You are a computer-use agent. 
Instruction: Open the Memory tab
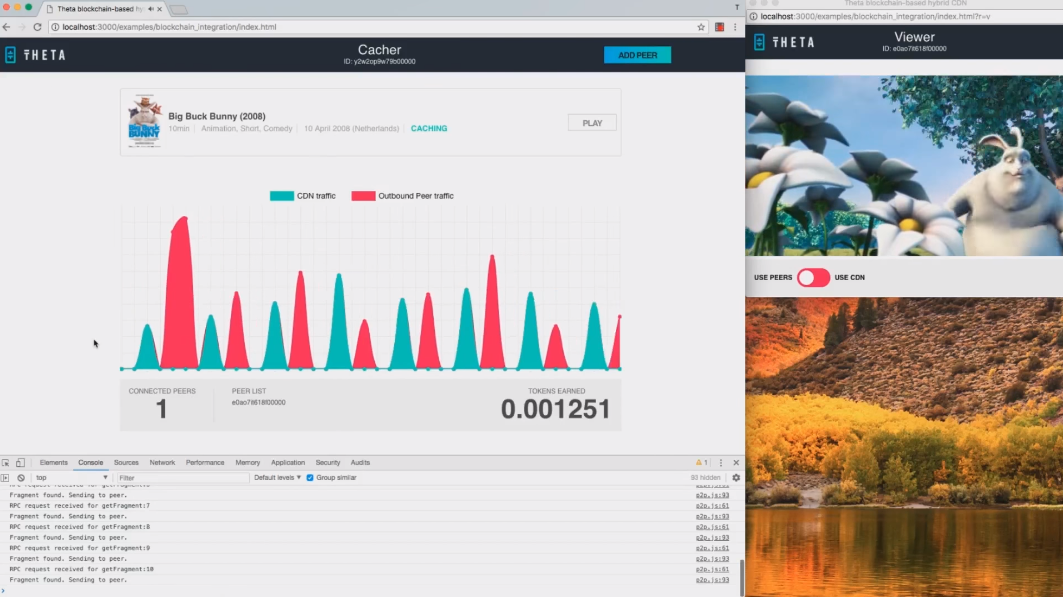pyautogui.click(x=247, y=463)
